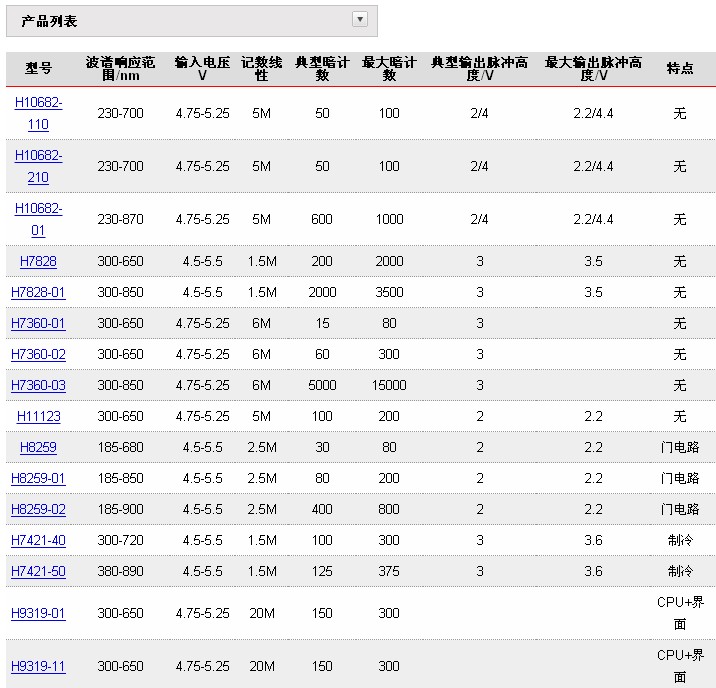Select 5000 typical dark count cell
This screenshot has width=716, height=688.
(322, 385)
